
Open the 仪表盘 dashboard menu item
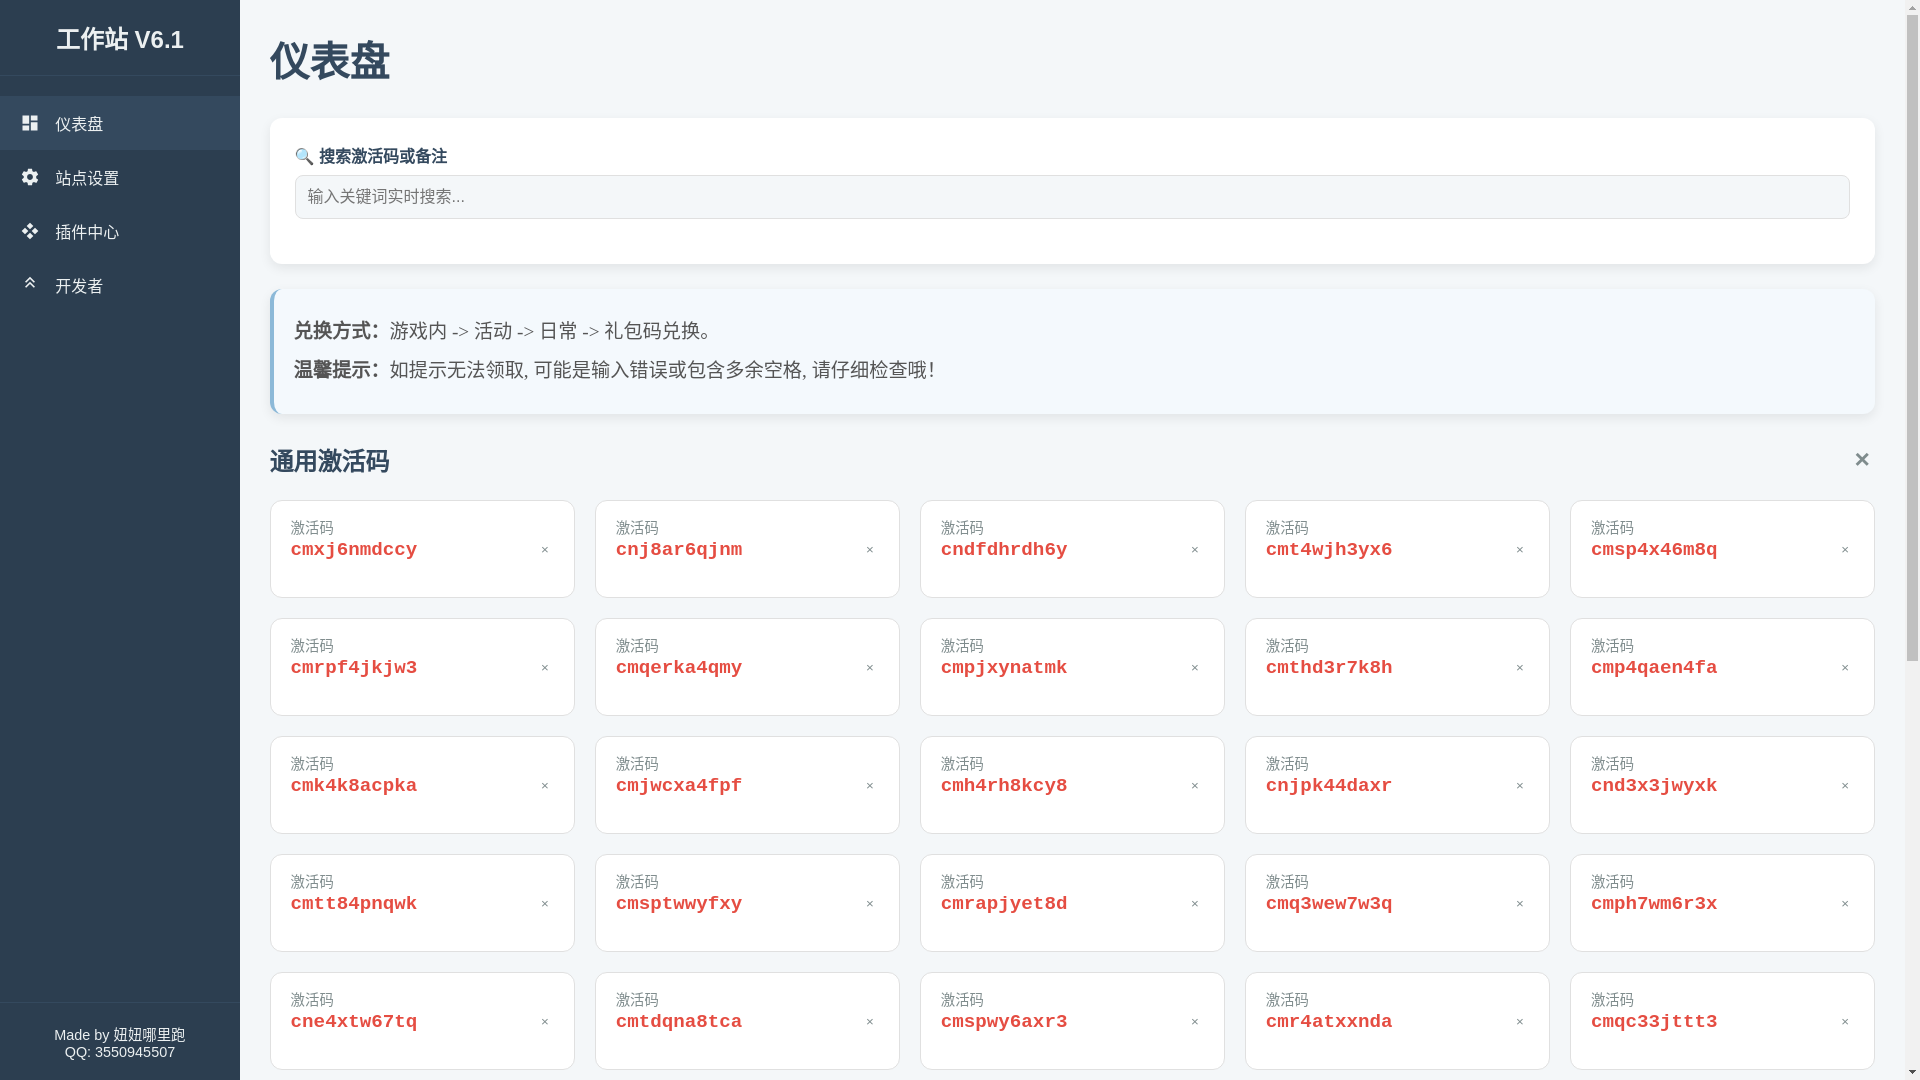pos(120,123)
